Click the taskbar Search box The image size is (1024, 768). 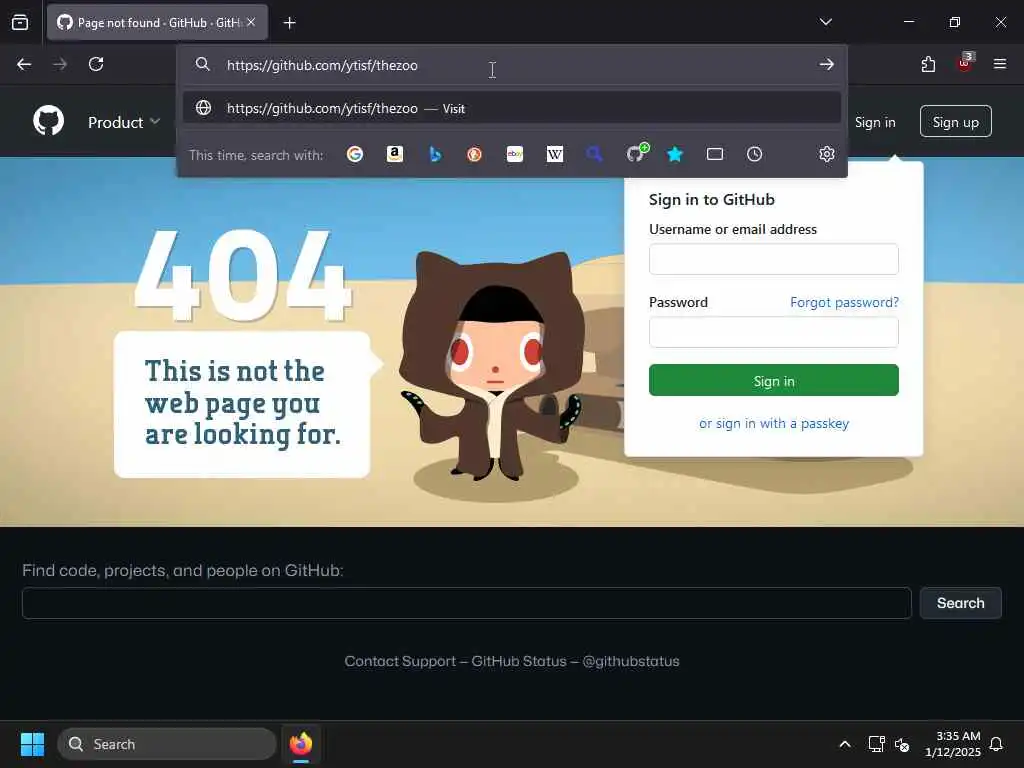tap(167, 744)
